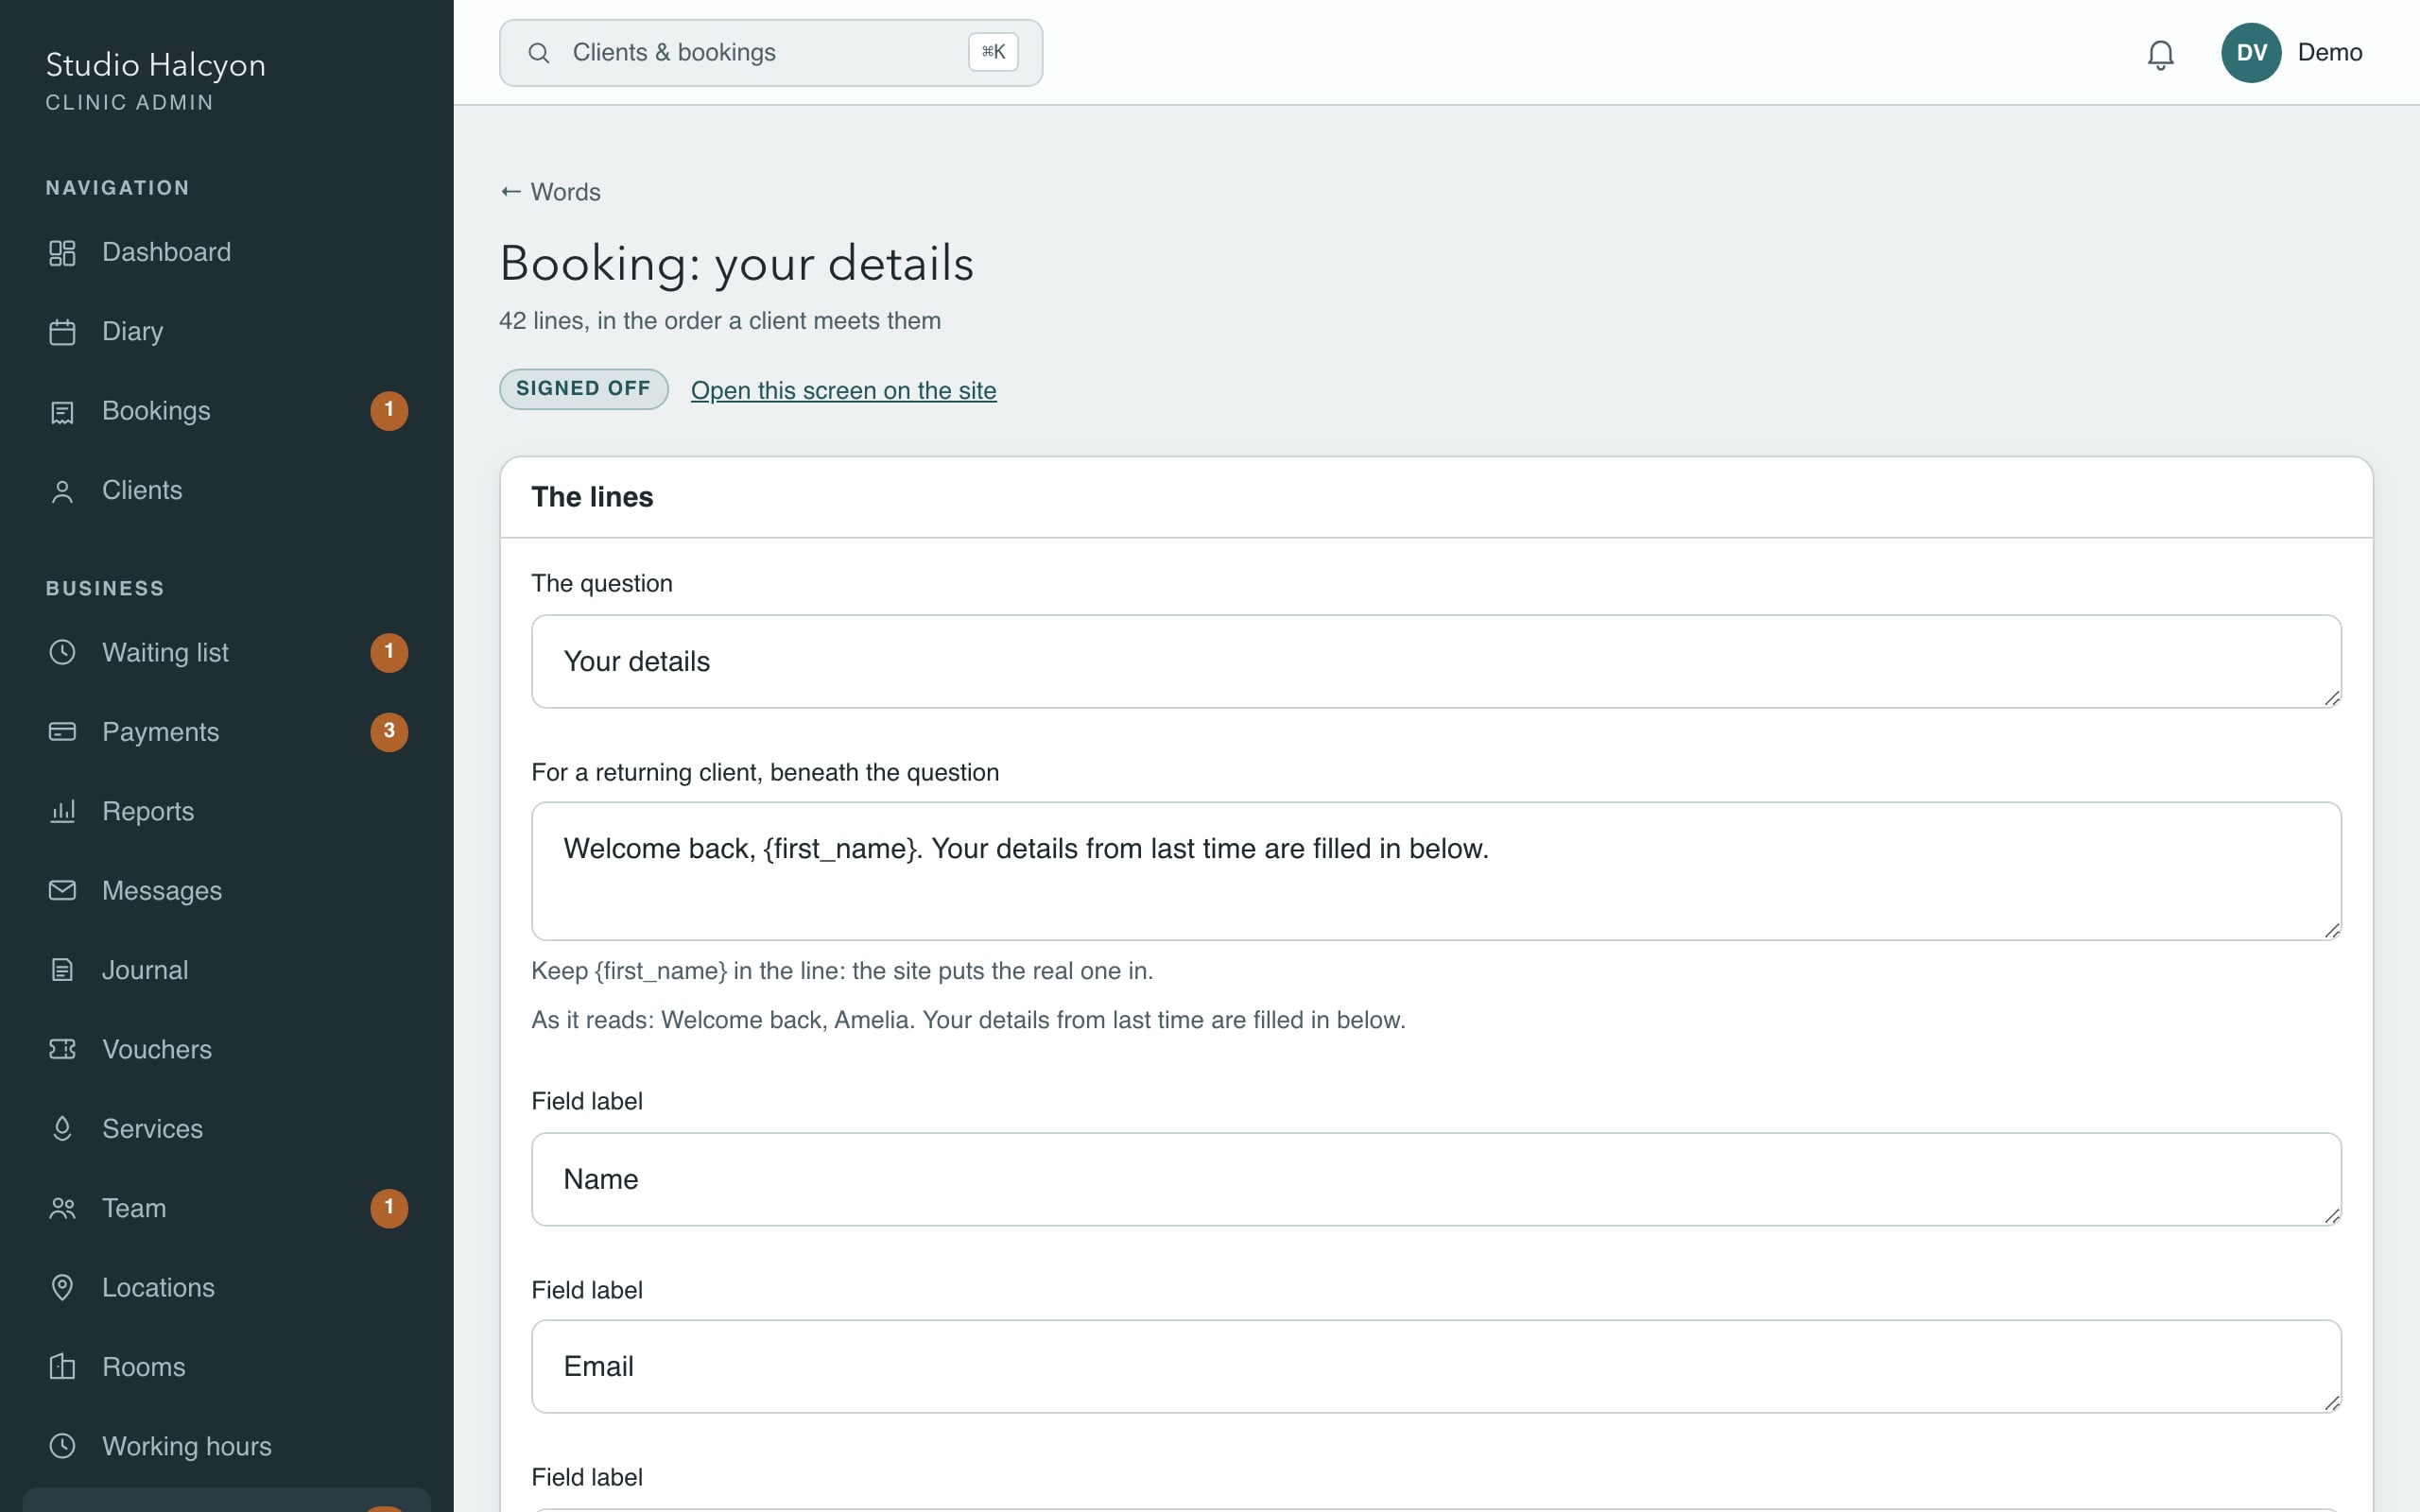Click the Demo account name
The image size is (2420, 1512).
2329,53
